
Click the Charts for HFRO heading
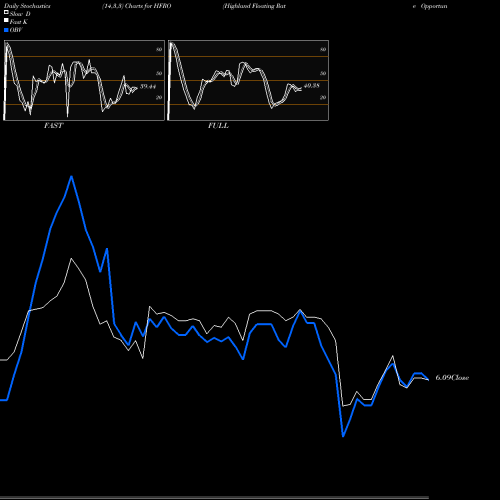pyautogui.click(x=148, y=6)
